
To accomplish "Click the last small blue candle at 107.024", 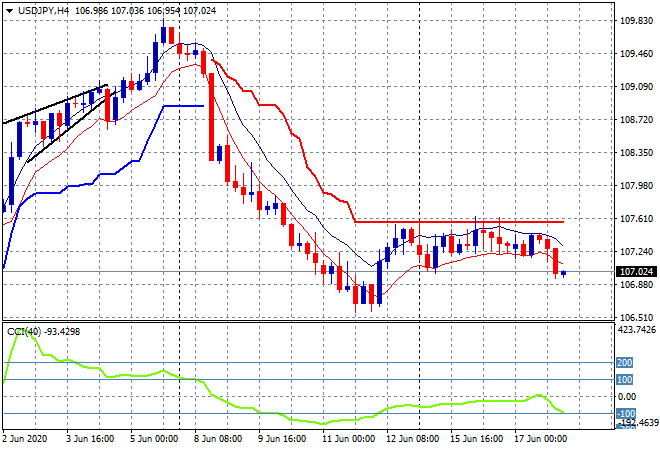I will [564, 273].
